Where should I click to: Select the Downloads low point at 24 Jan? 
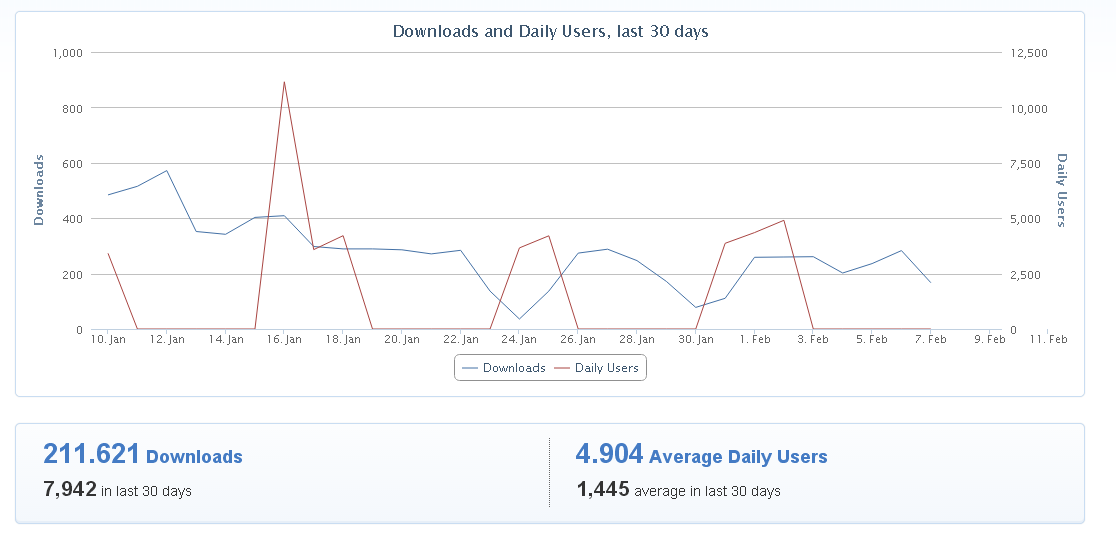pos(519,319)
